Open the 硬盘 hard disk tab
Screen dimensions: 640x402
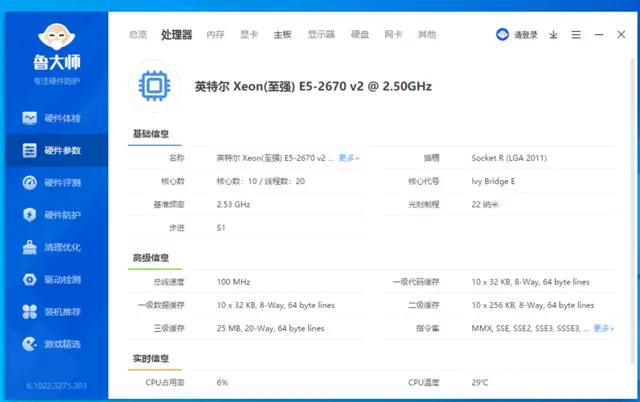click(360, 35)
